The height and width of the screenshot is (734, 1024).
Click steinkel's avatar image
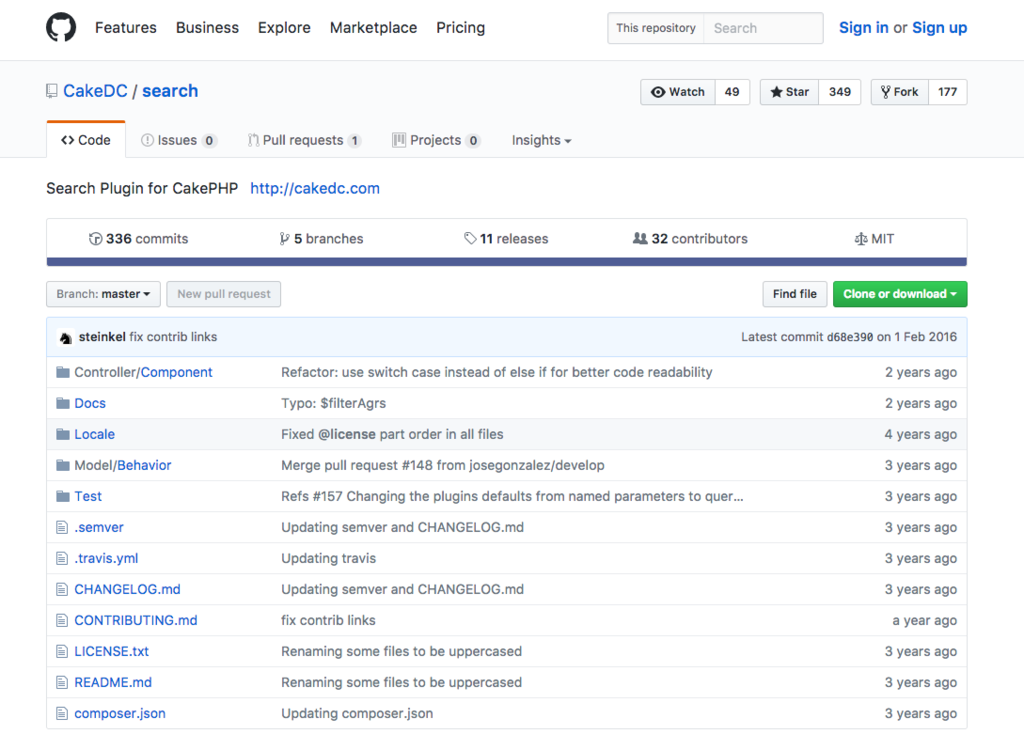click(x=65, y=337)
